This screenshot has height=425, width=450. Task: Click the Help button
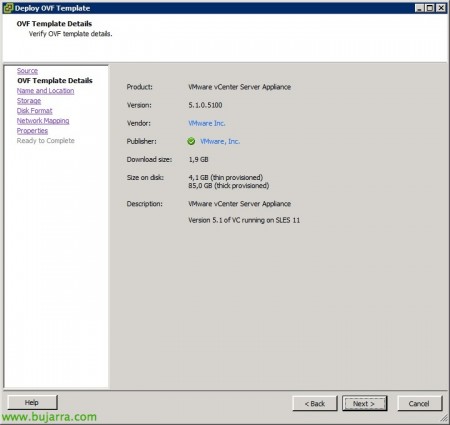(x=32, y=402)
